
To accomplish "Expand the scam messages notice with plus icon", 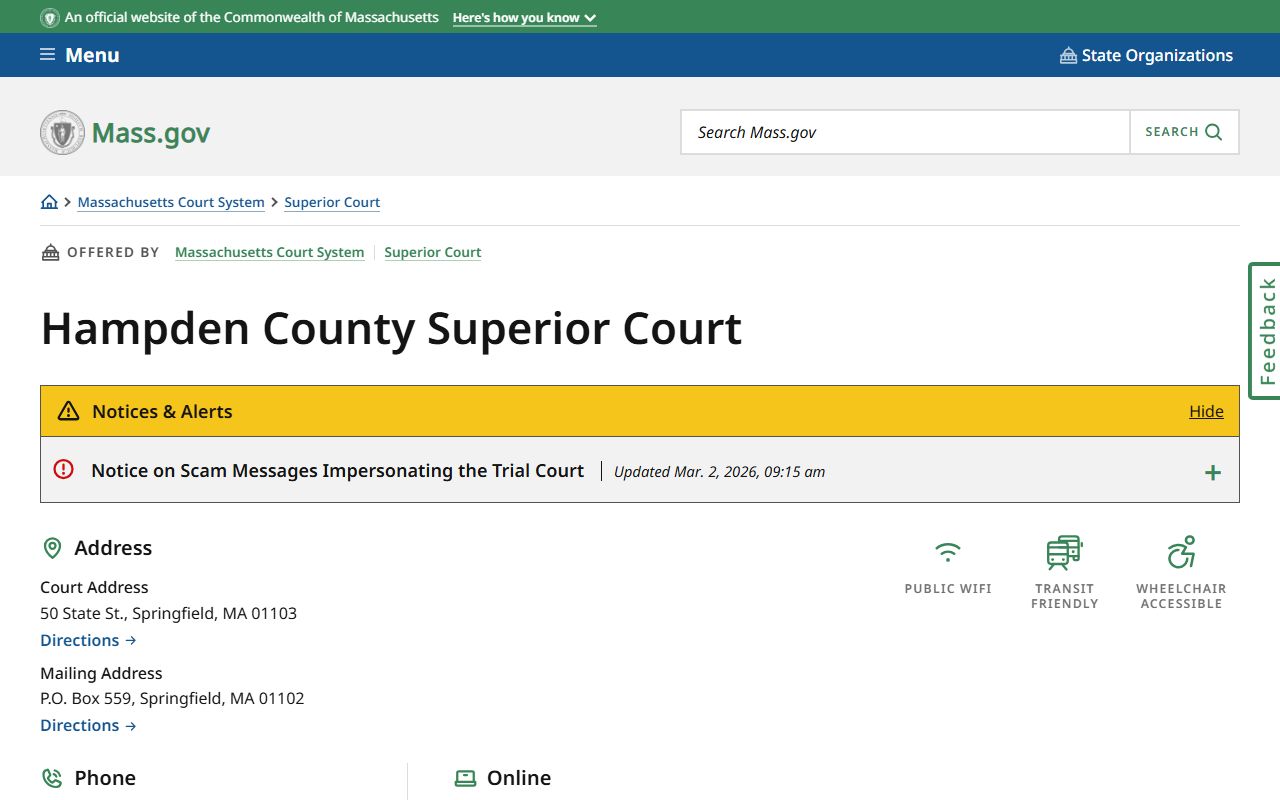I will pos(1212,472).
